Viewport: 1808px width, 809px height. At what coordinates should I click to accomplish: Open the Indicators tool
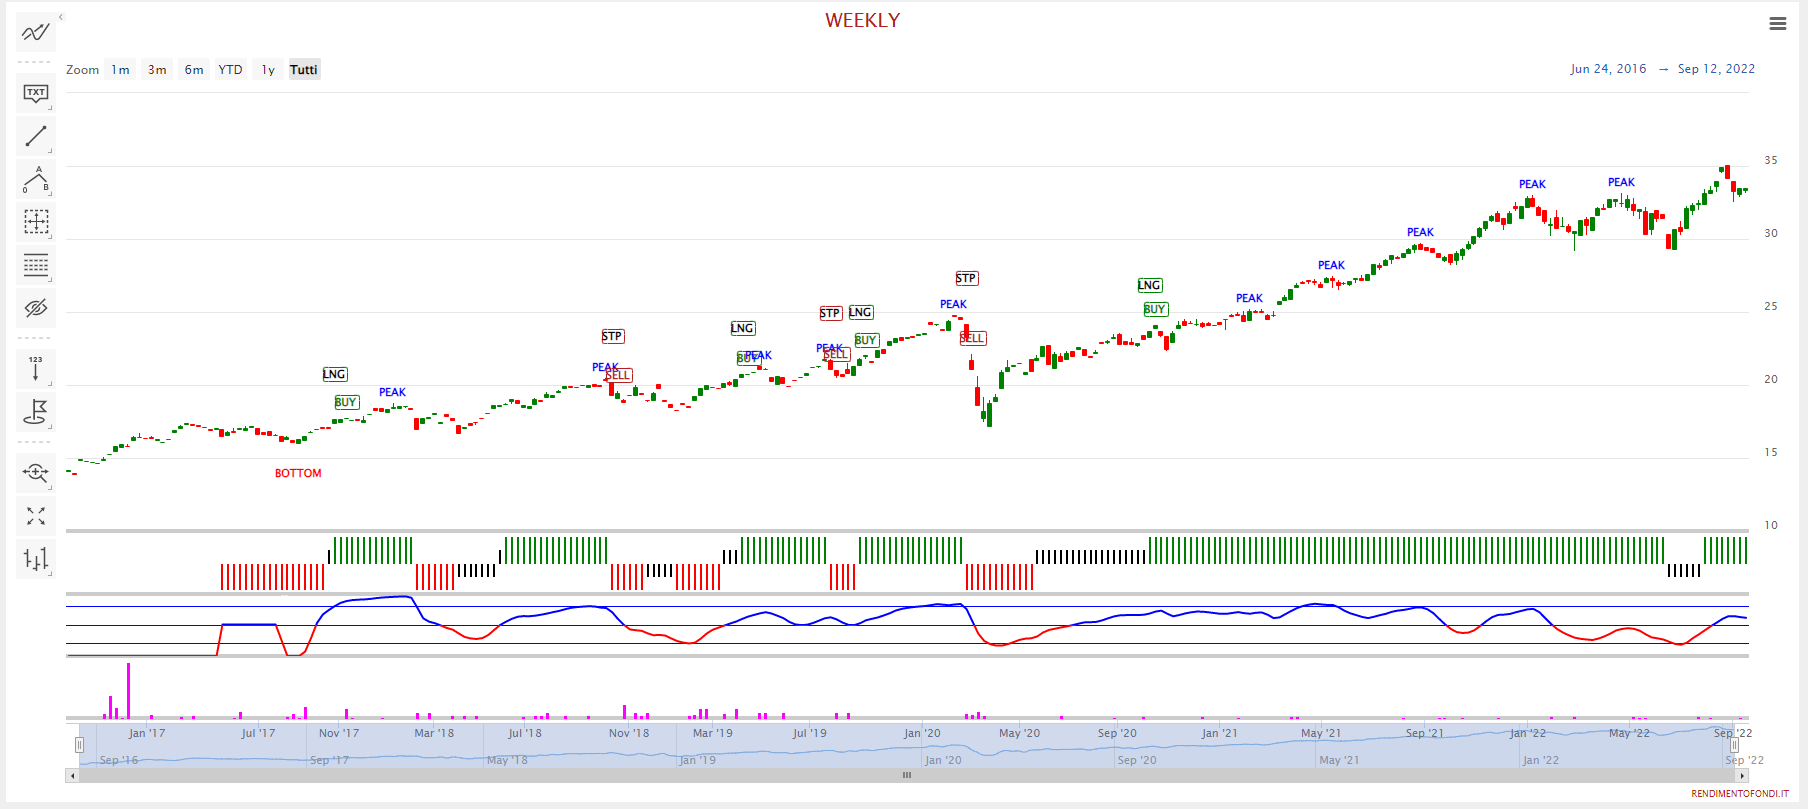point(35,32)
